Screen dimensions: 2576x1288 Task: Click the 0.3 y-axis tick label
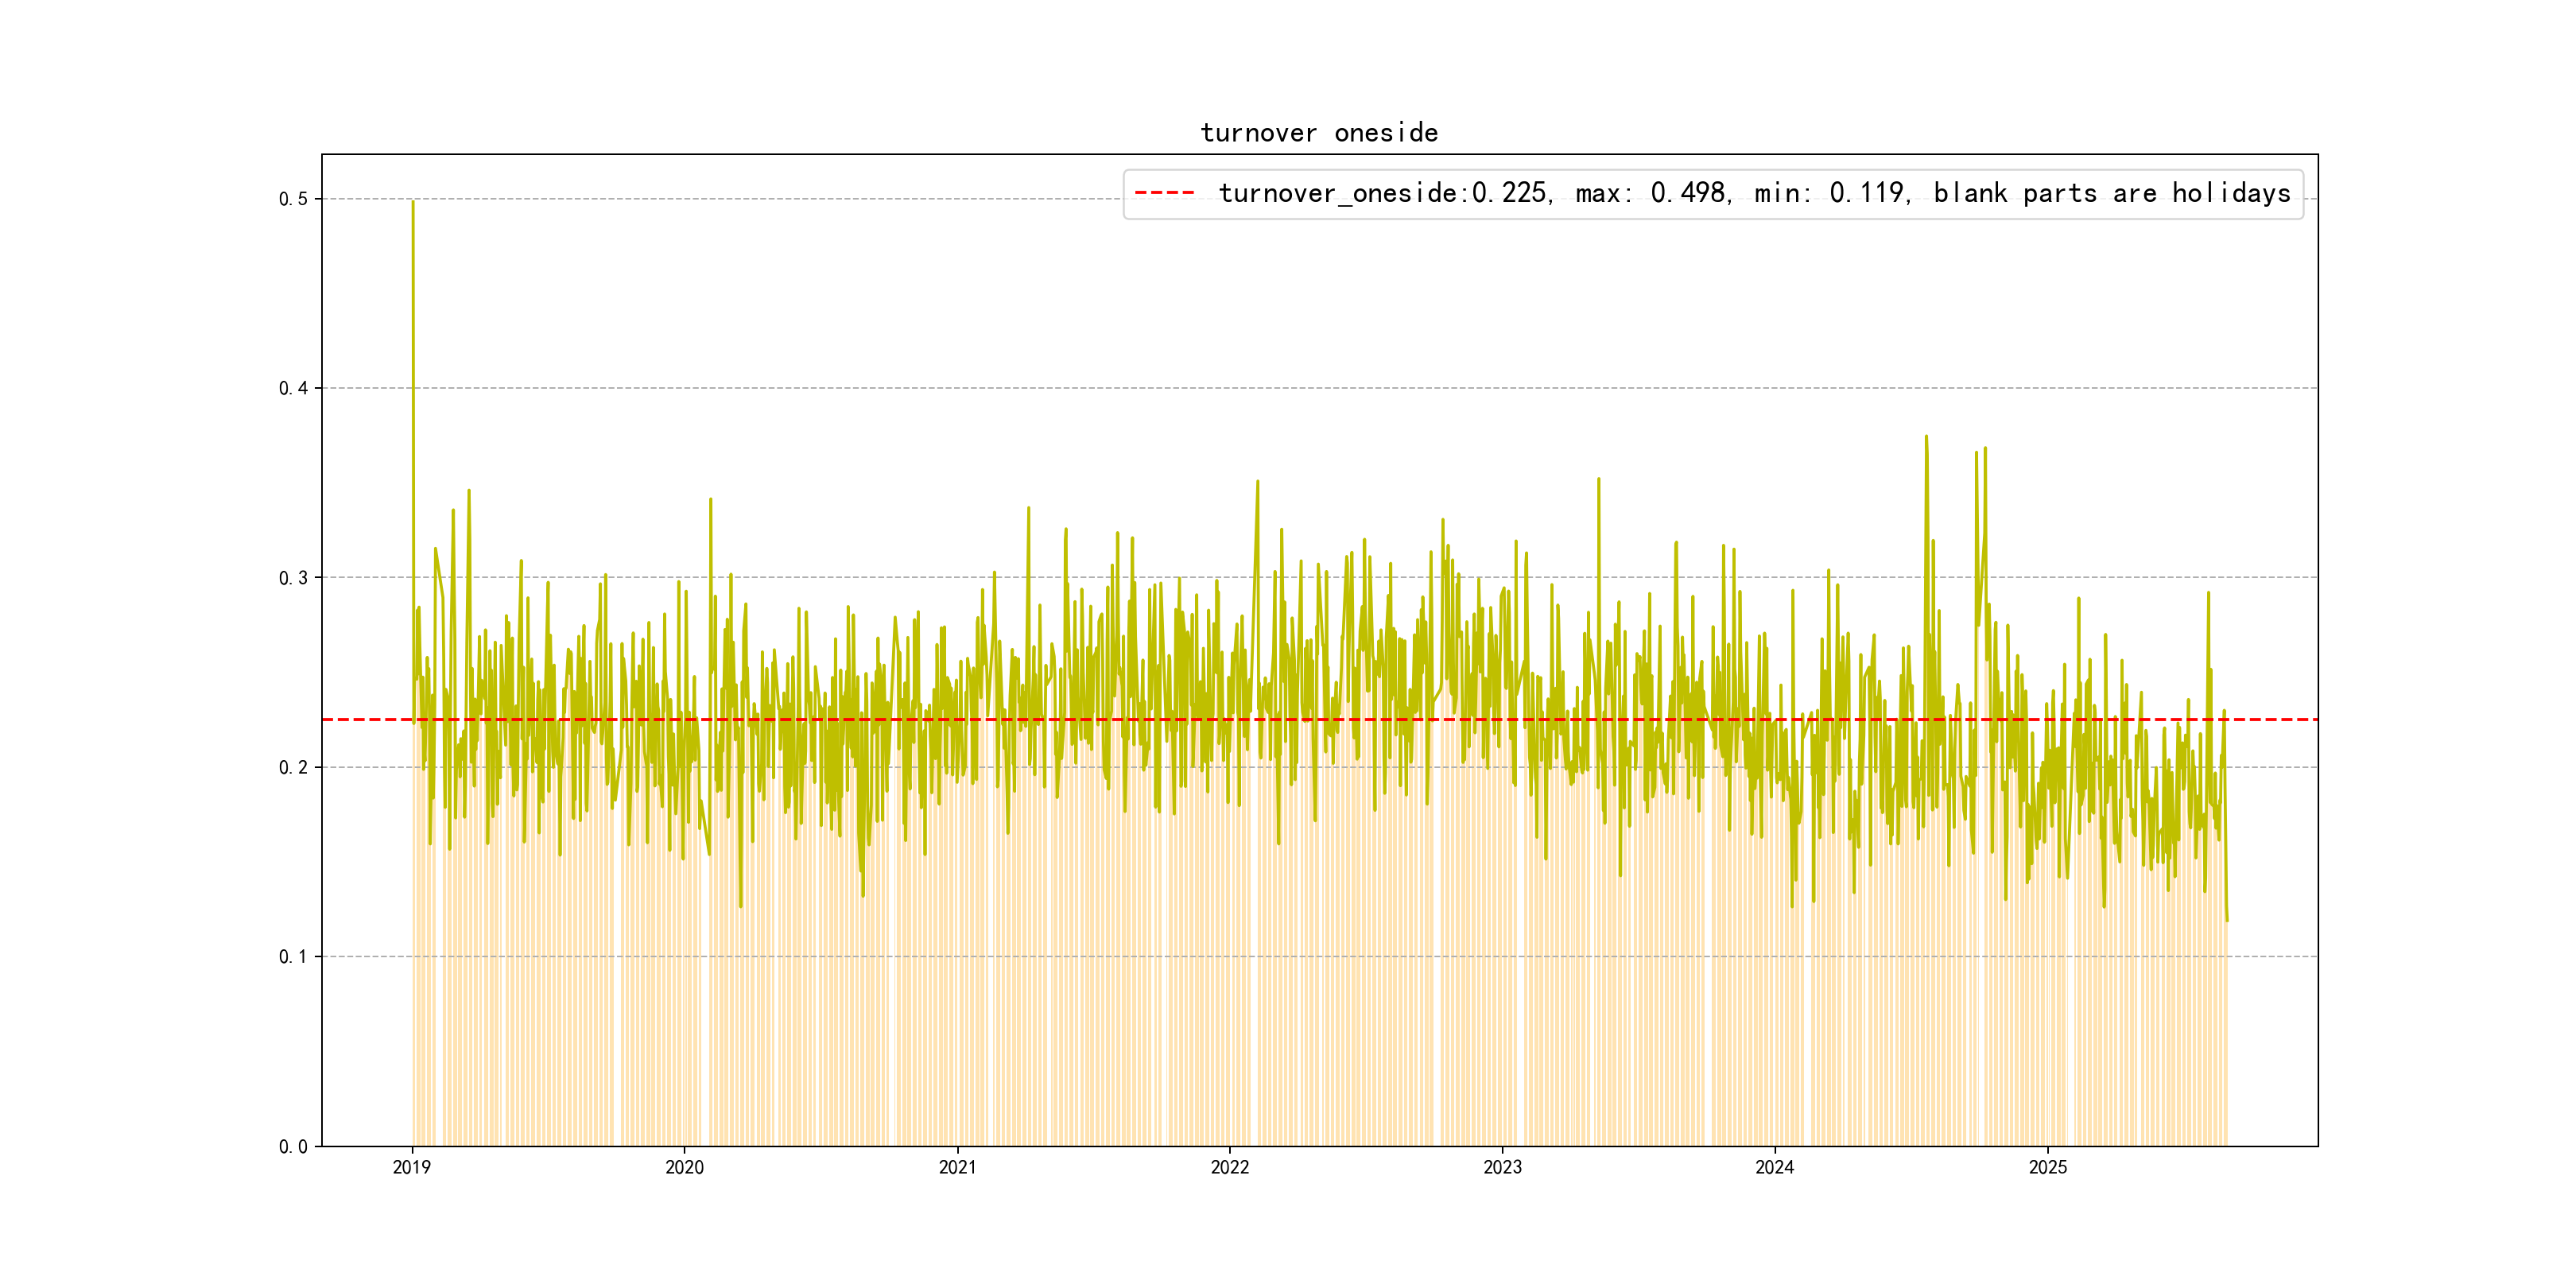tap(293, 578)
